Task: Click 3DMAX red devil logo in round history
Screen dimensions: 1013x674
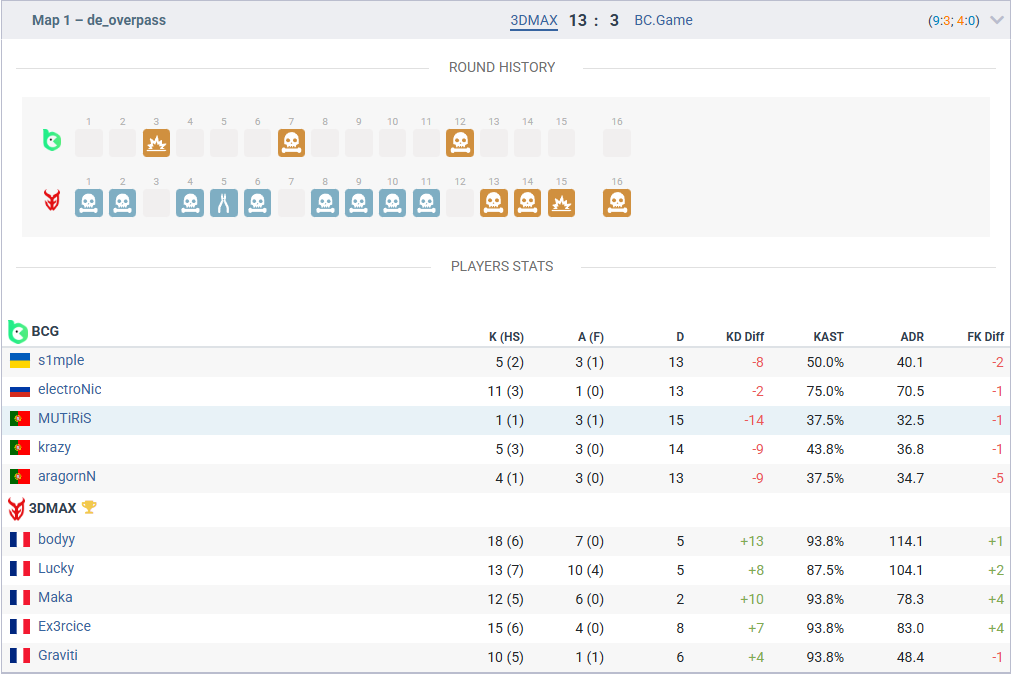Action: click(x=51, y=201)
